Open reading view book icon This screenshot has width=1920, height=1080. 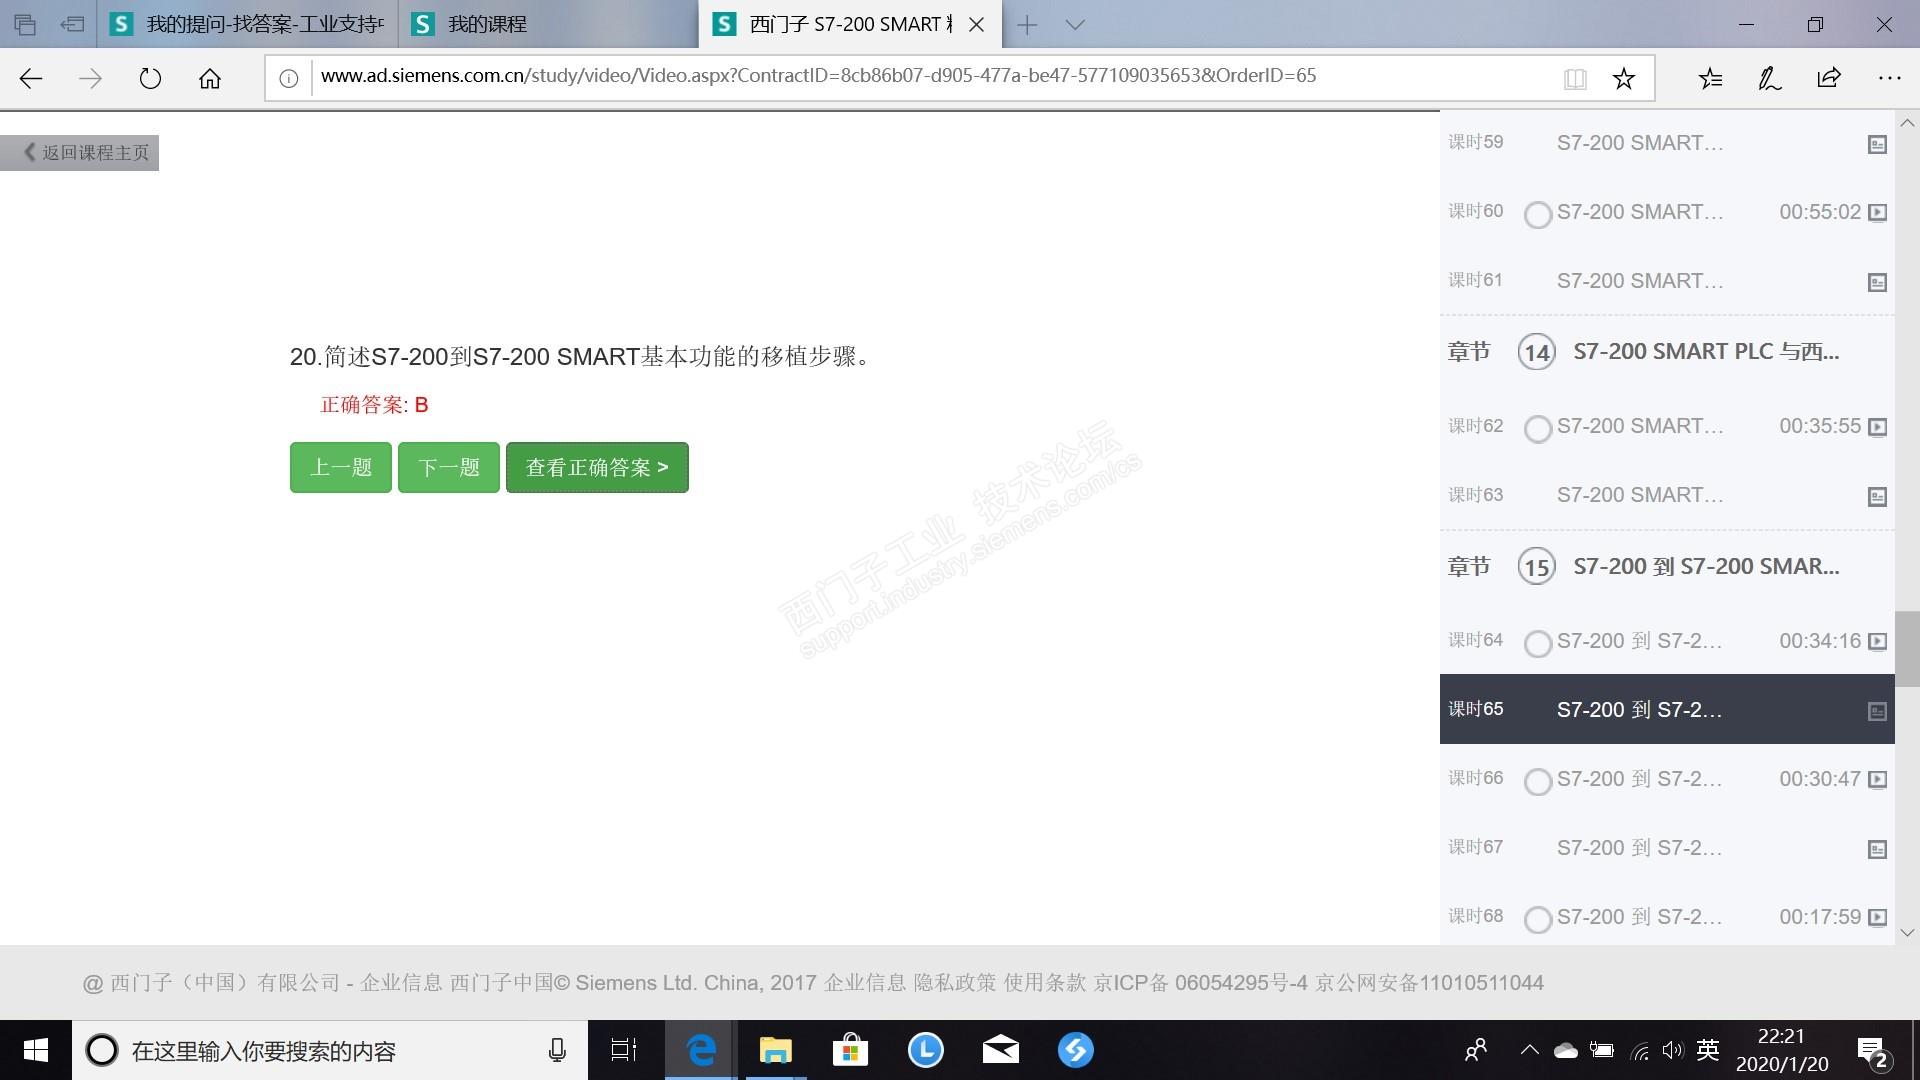pos(1575,78)
